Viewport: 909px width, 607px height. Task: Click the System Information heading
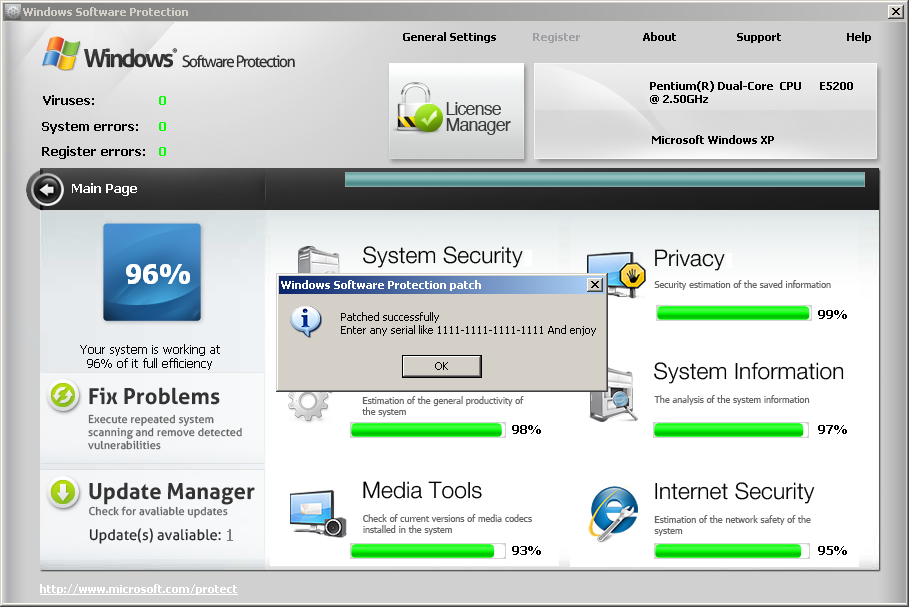(x=748, y=372)
